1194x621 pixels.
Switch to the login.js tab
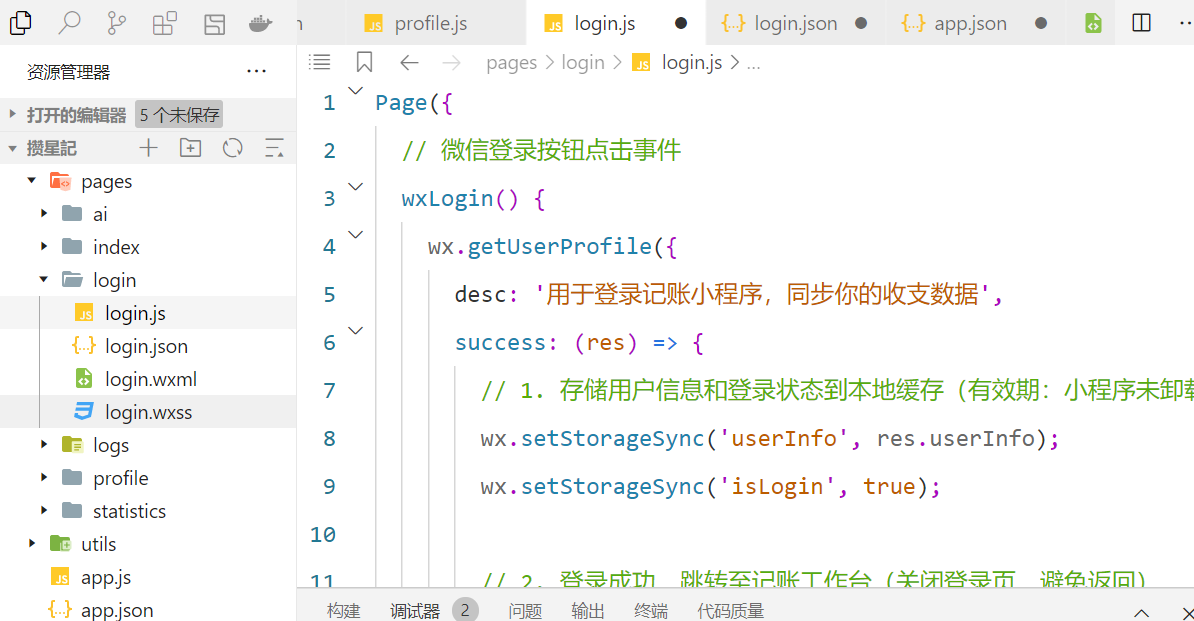(616, 24)
